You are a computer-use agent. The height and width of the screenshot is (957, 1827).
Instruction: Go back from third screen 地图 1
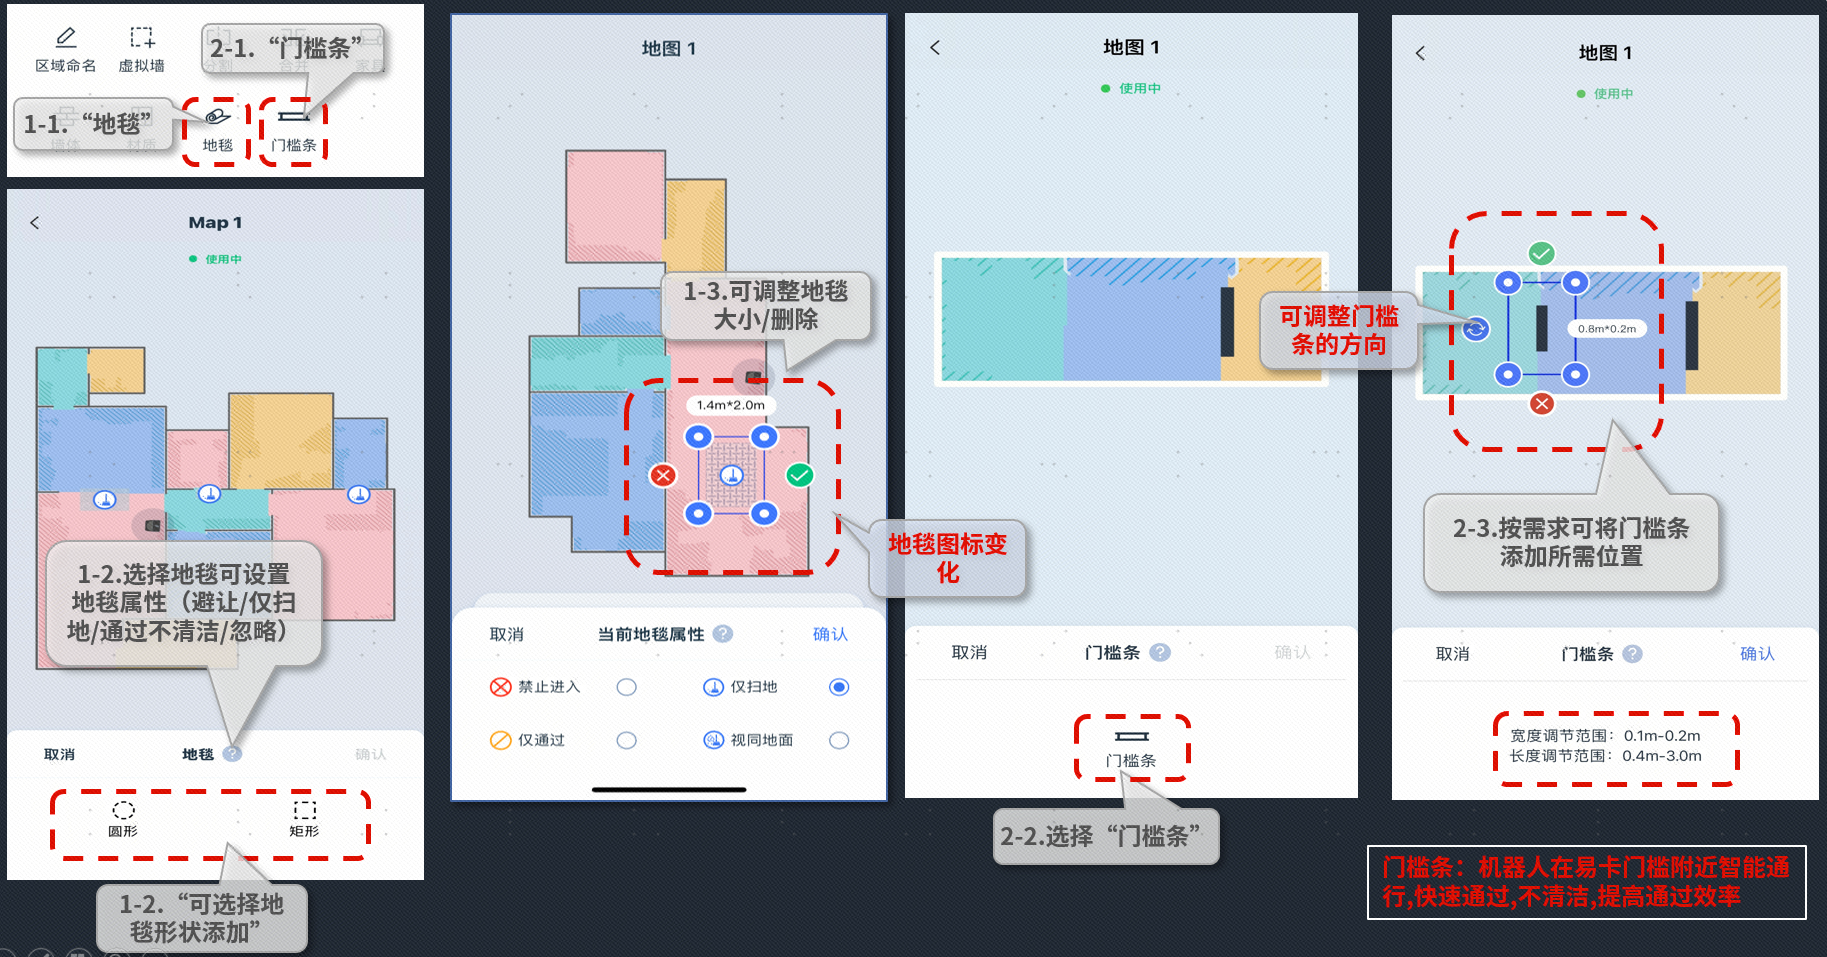[x=935, y=47]
